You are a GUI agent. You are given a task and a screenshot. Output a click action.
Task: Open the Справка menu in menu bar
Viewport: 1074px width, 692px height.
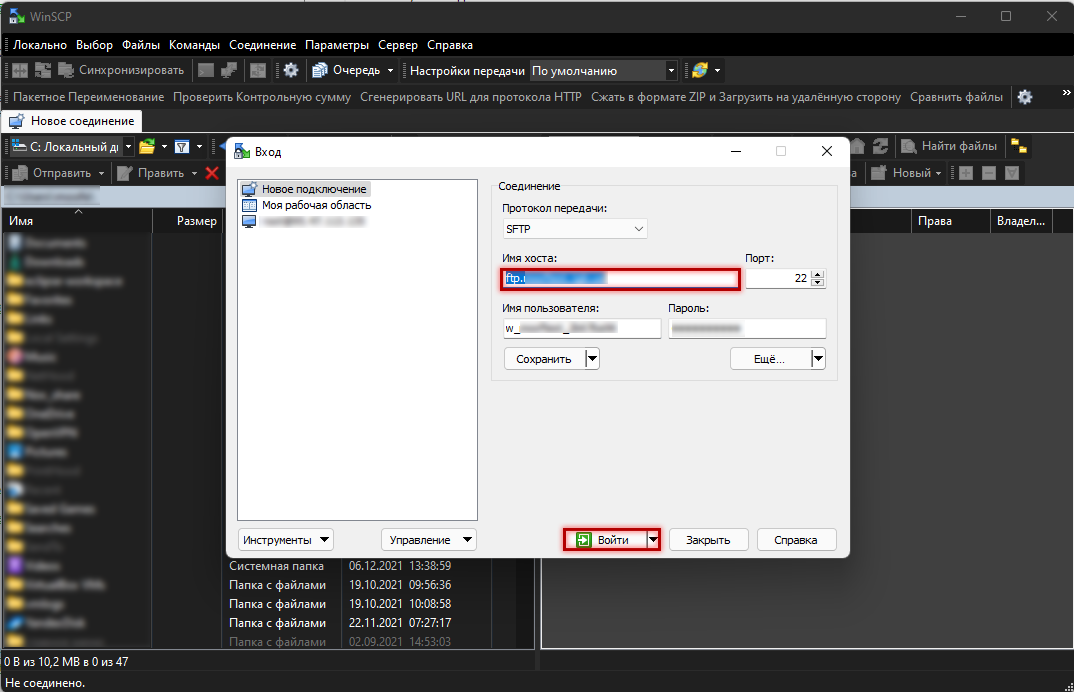pyautogui.click(x=450, y=45)
